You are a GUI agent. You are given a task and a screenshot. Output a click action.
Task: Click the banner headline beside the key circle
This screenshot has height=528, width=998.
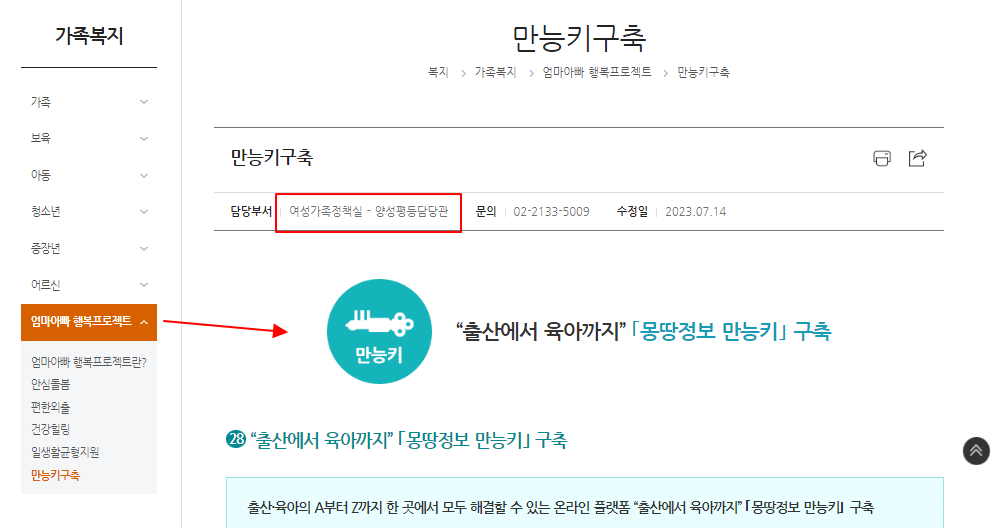click(x=643, y=331)
